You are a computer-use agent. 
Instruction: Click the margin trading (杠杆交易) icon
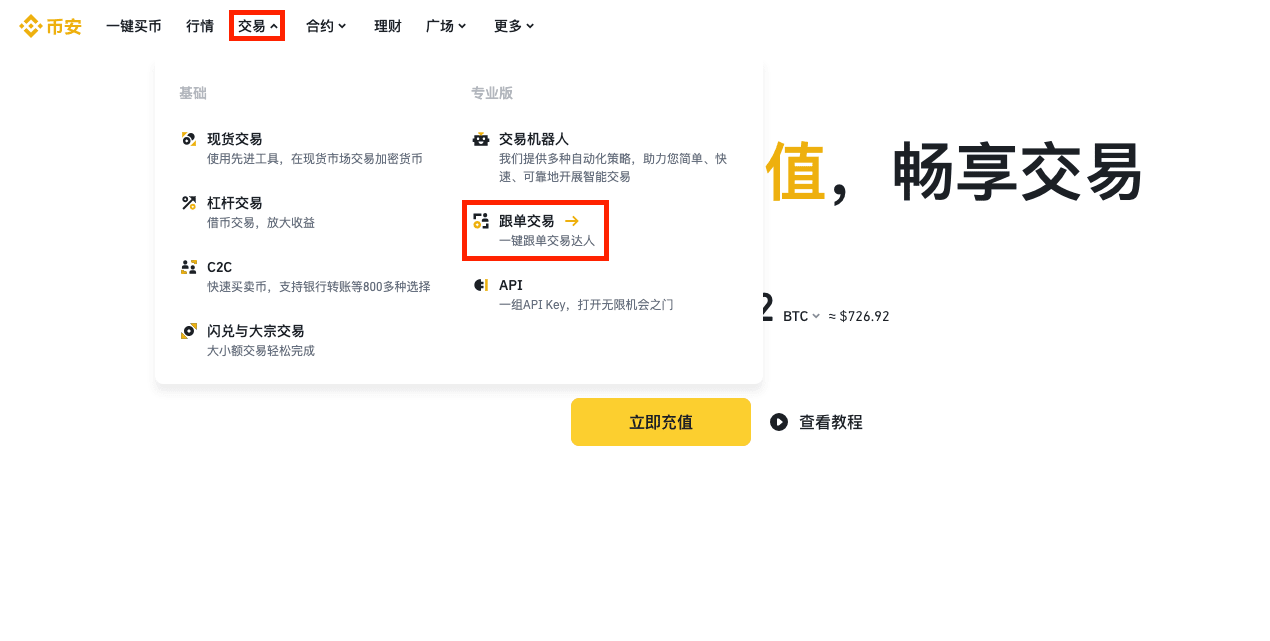point(189,203)
